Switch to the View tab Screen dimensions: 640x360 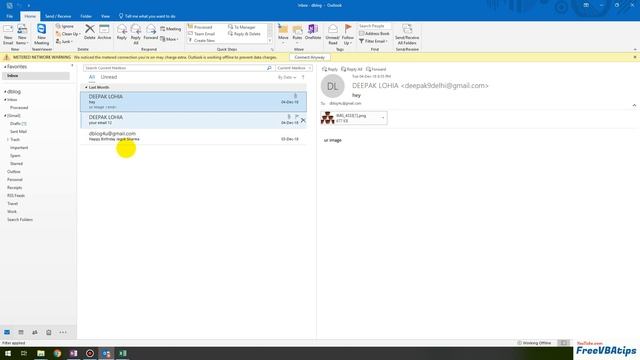105,16
